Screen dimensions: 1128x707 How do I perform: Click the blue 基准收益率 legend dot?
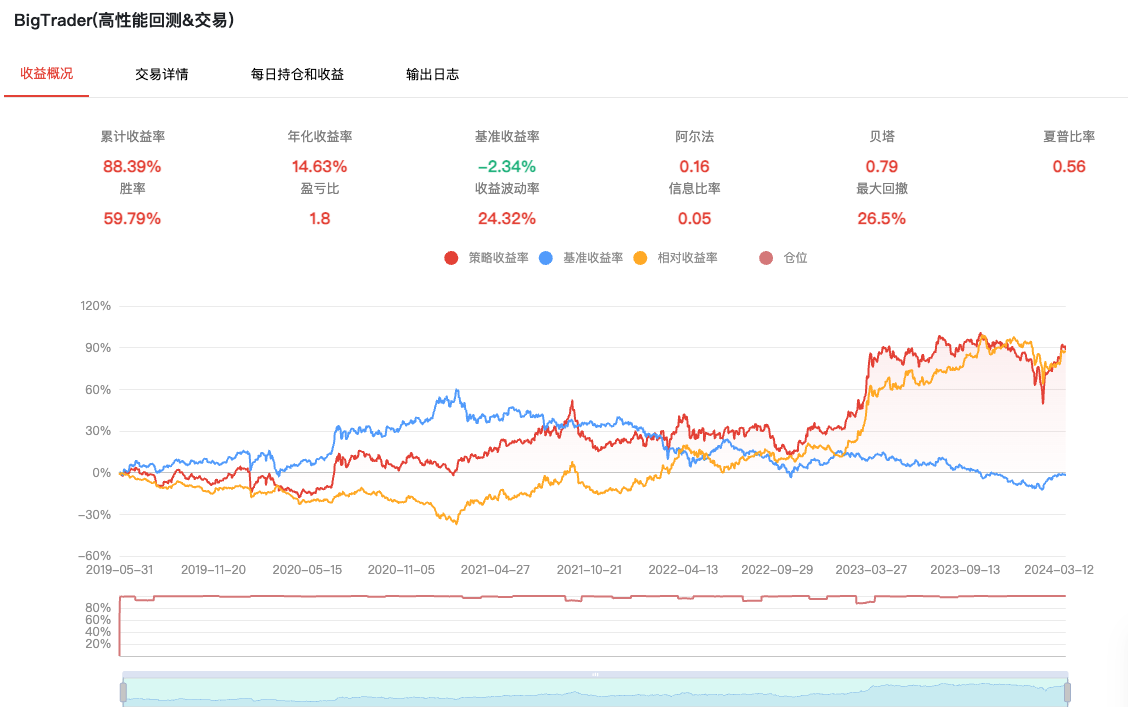pos(546,258)
